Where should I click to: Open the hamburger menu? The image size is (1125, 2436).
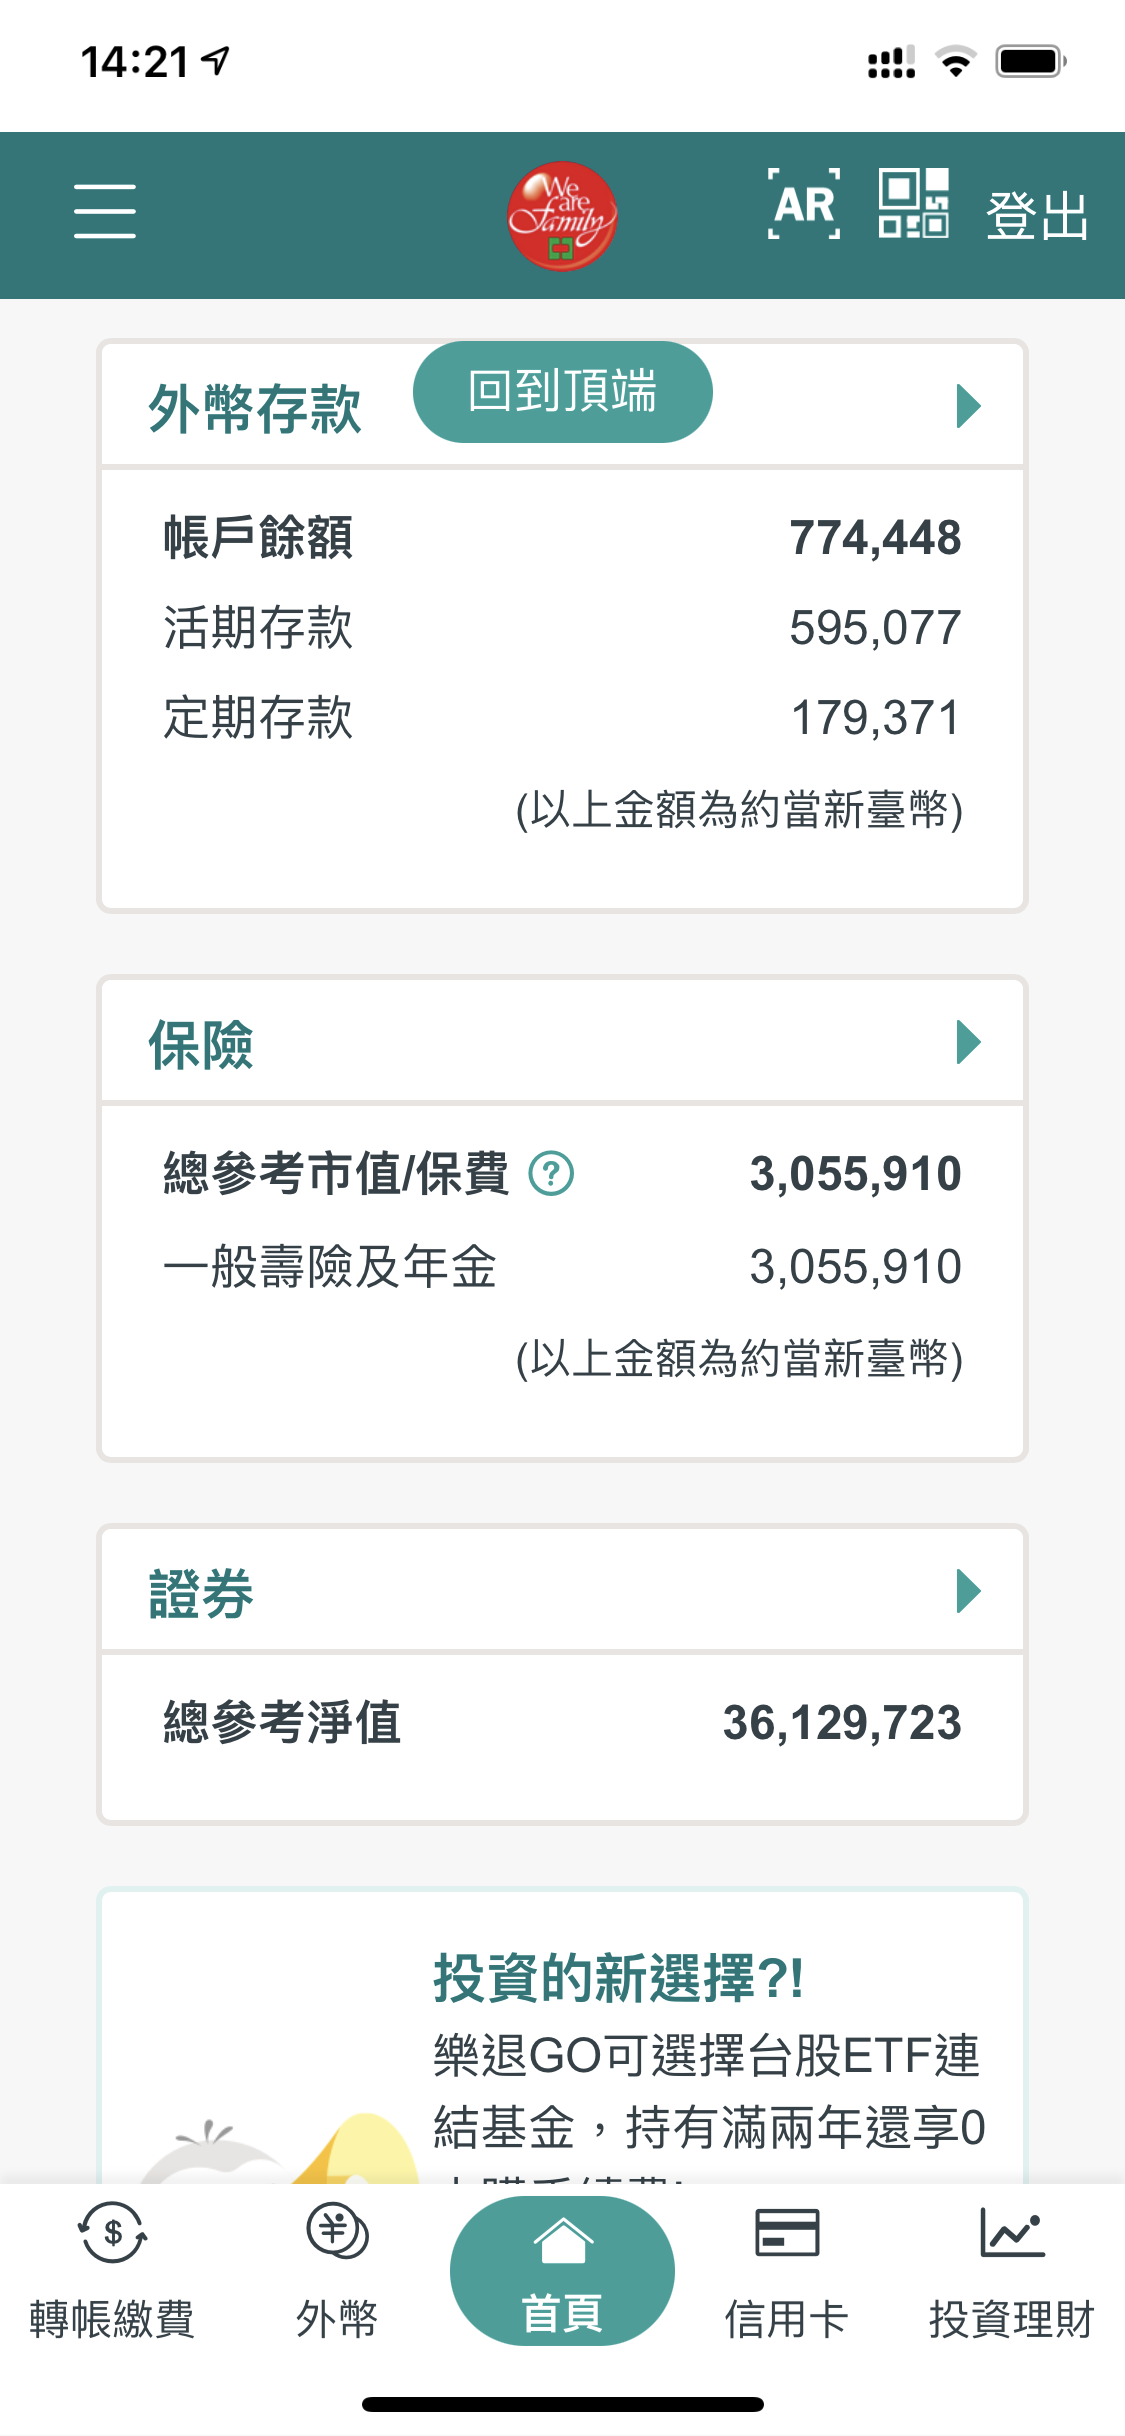click(105, 211)
